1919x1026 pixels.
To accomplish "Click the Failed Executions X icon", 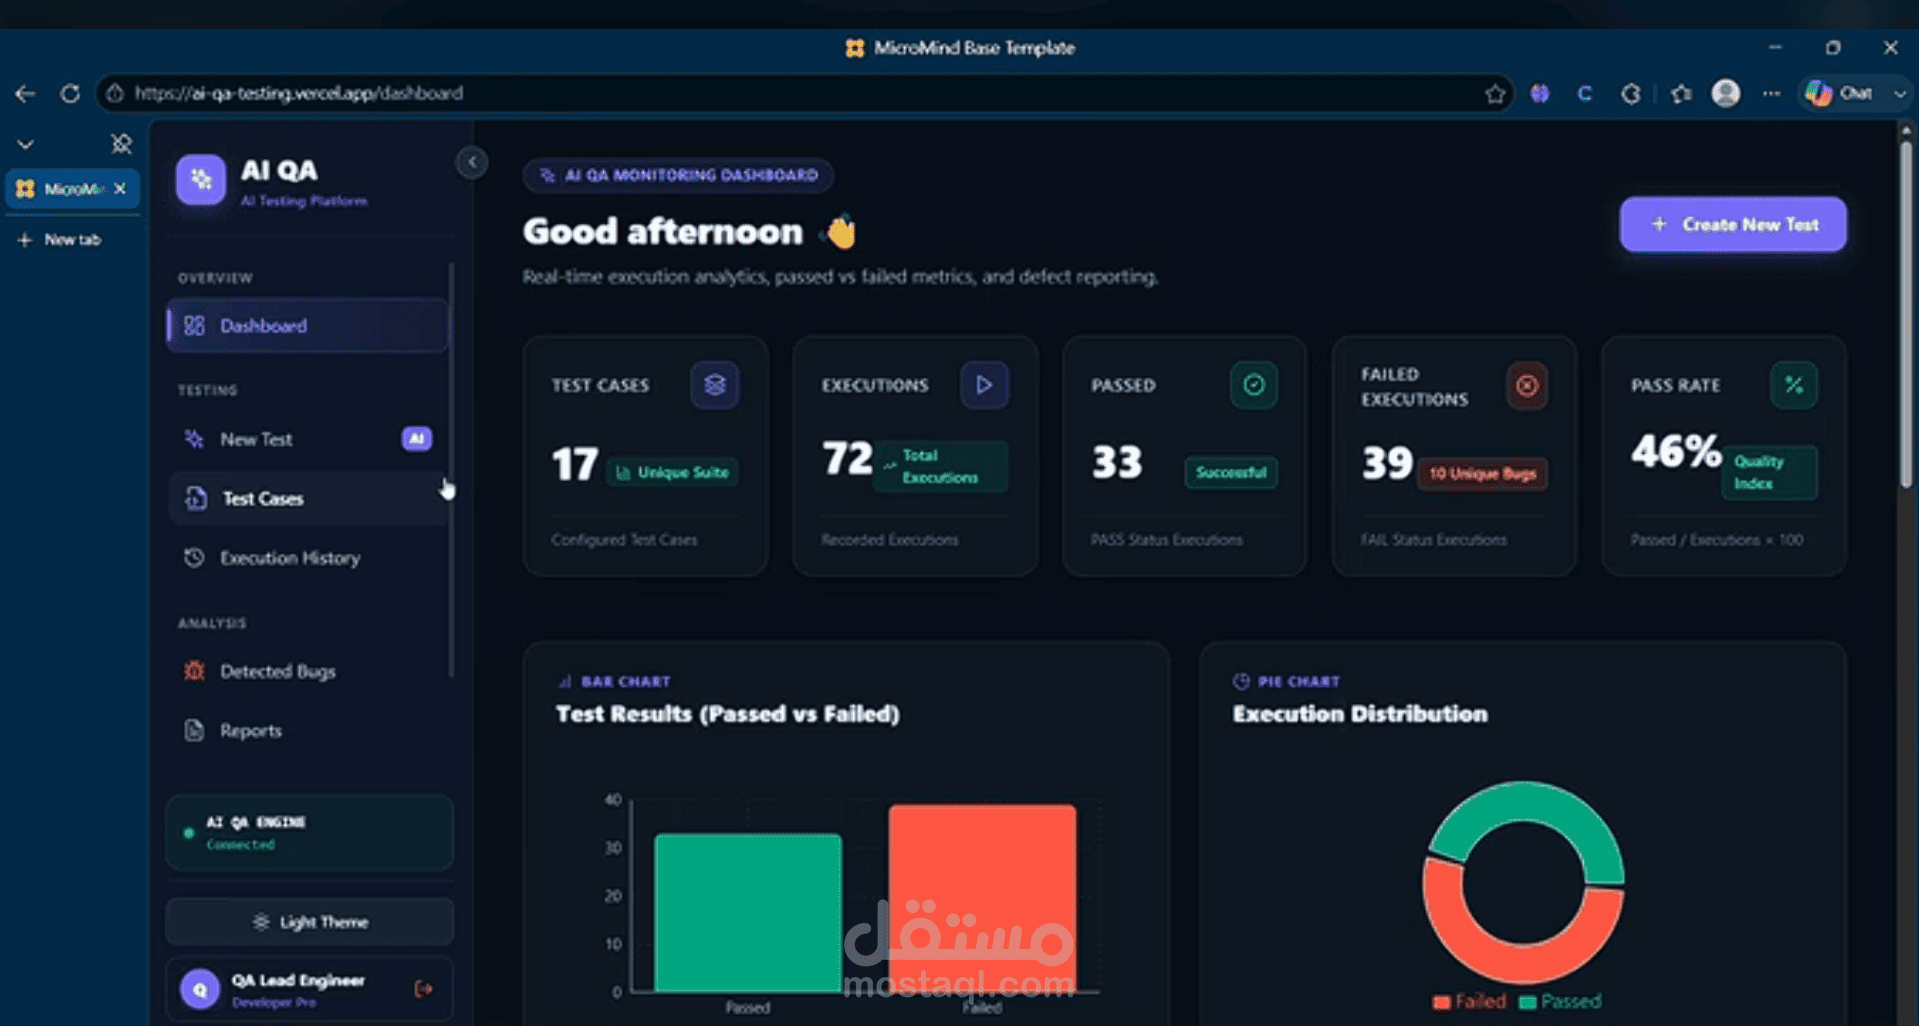I will pyautogui.click(x=1526, y=386).
